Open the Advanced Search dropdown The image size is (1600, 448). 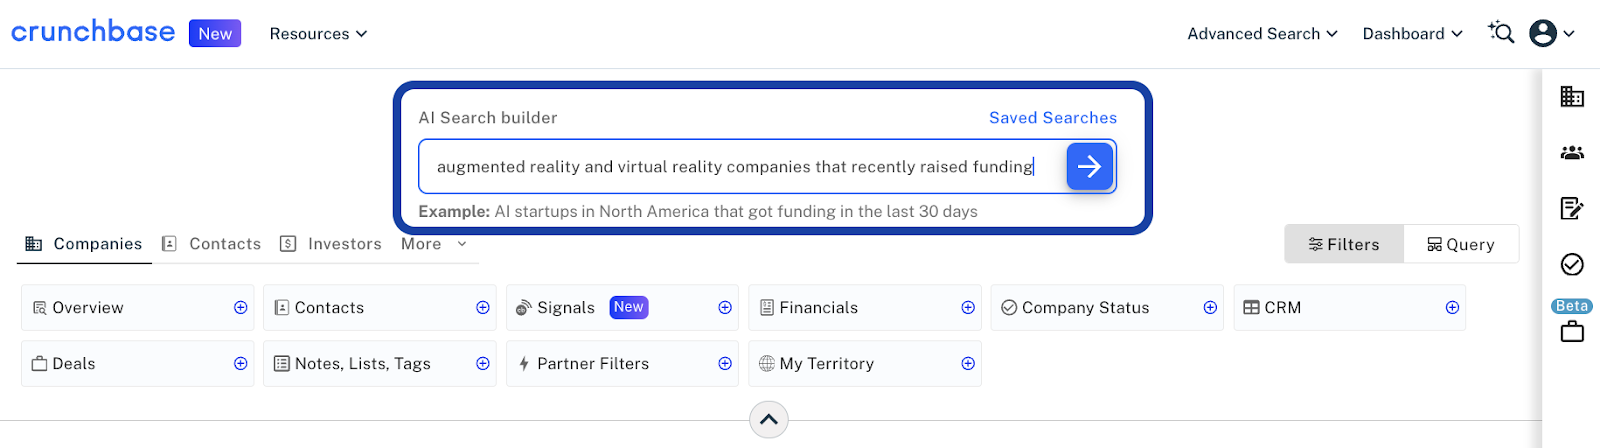tap(1262, 34)
